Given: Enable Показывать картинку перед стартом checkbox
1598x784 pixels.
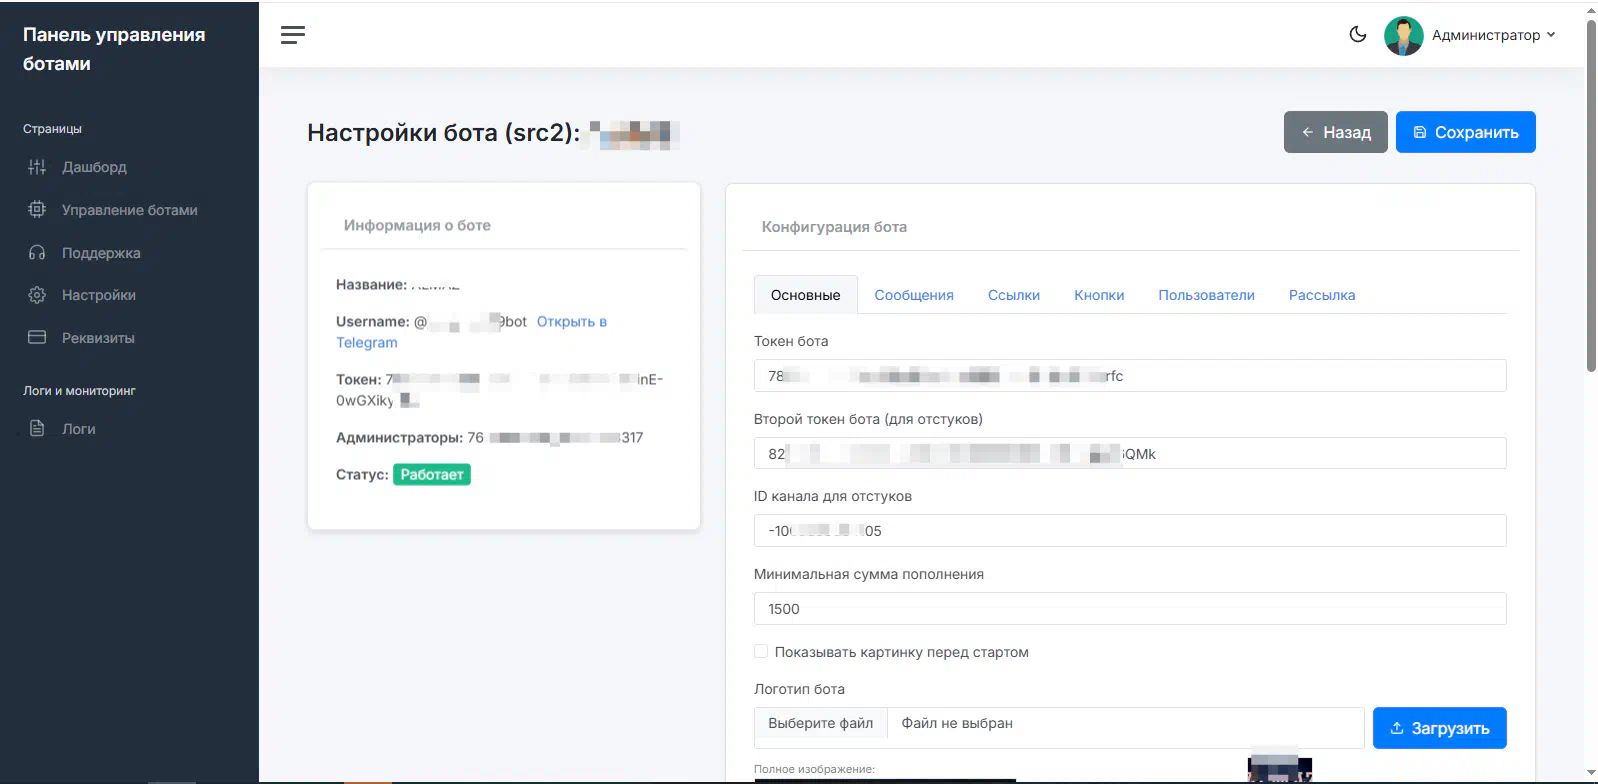Looking at the screenshot, I should coord(761,652).
